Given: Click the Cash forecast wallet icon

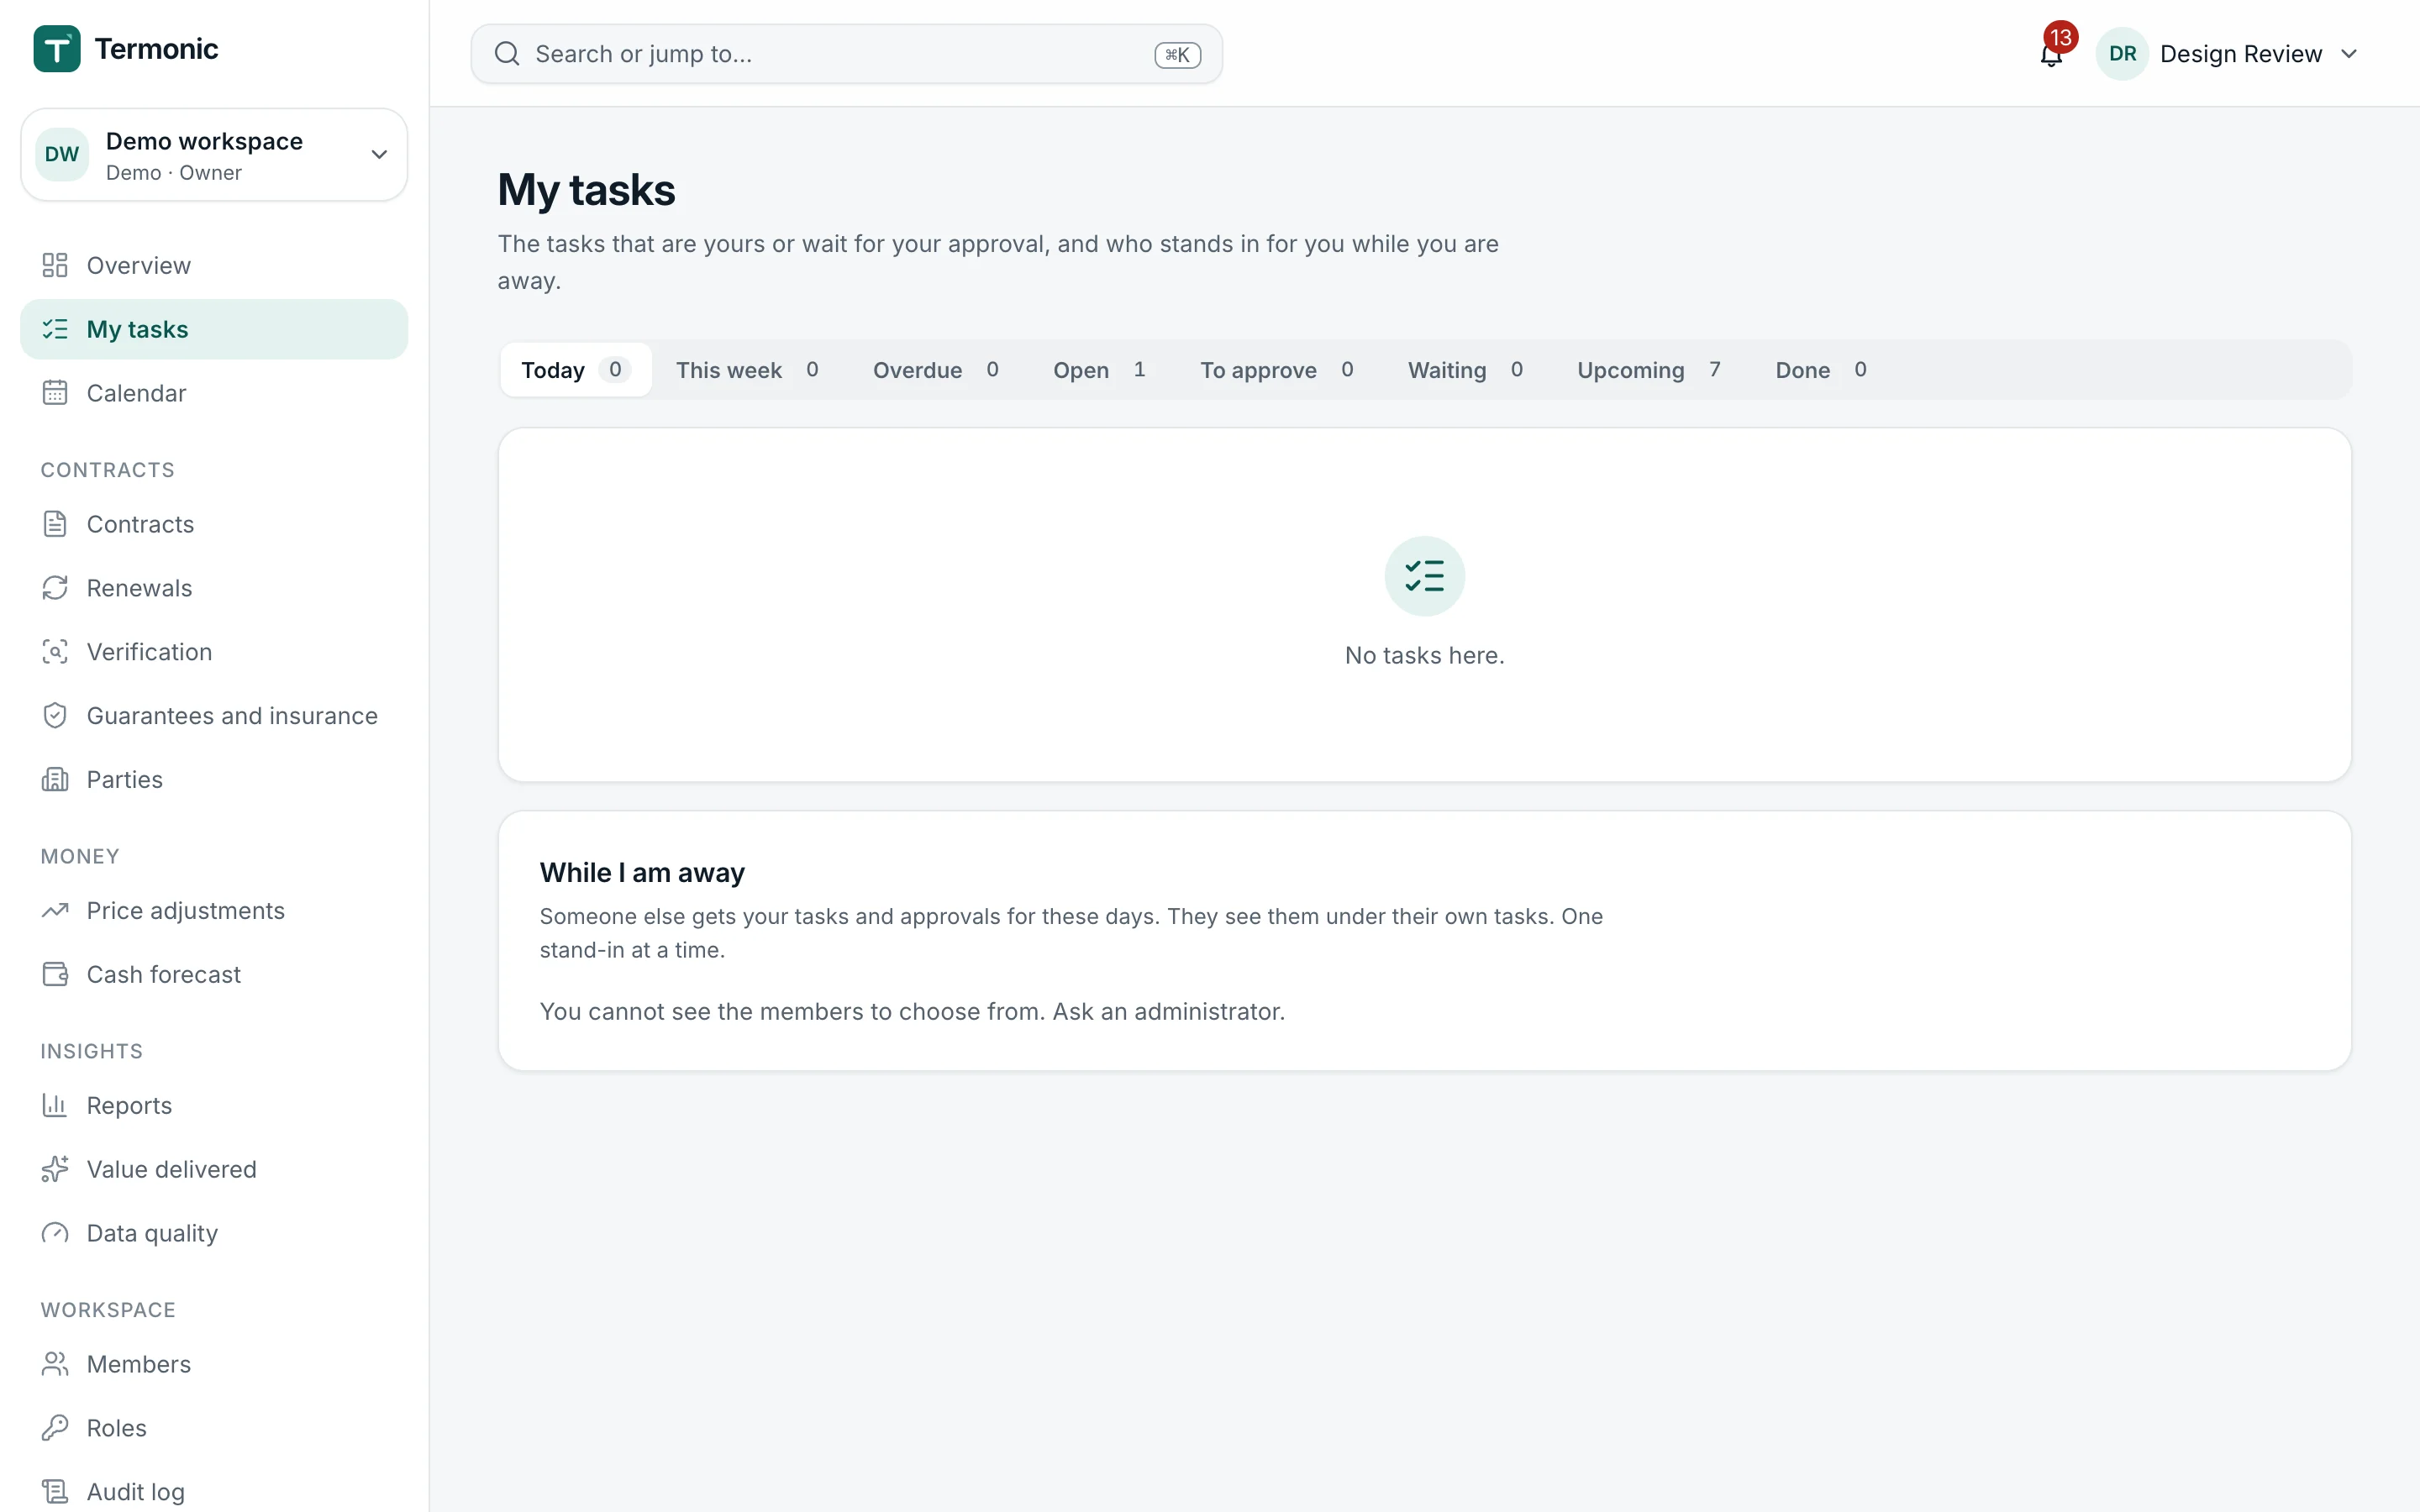Looking at the screenshot, I should tap(55, 975).
